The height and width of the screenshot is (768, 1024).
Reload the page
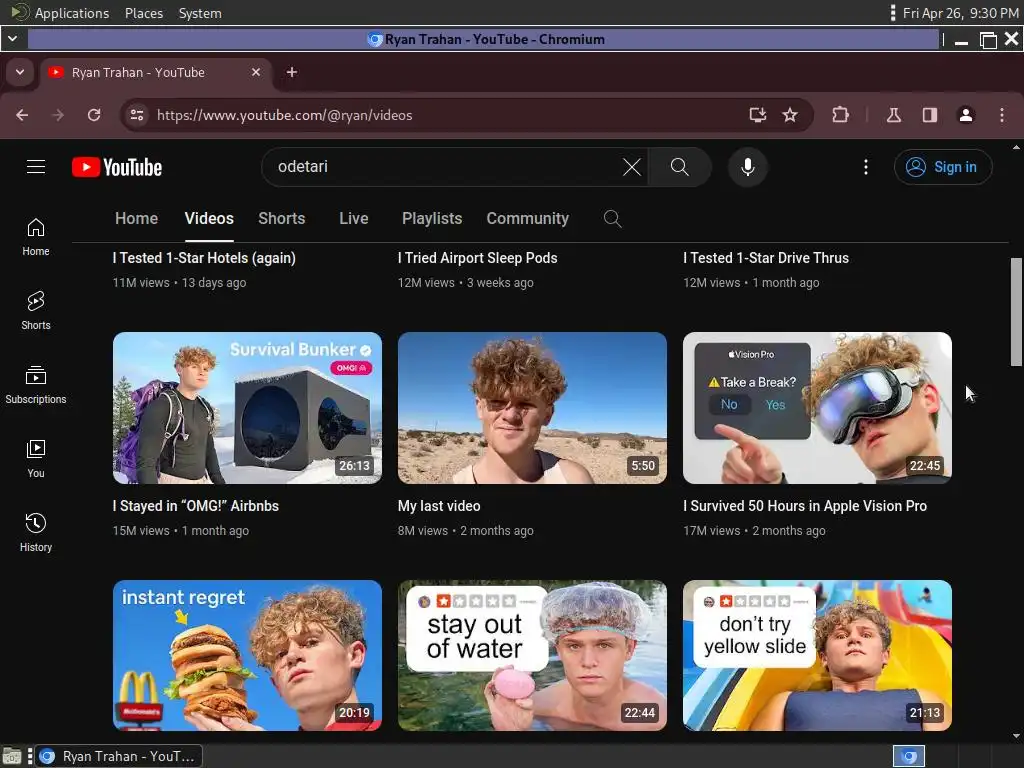pyautogui.click(x=94, y=115)
